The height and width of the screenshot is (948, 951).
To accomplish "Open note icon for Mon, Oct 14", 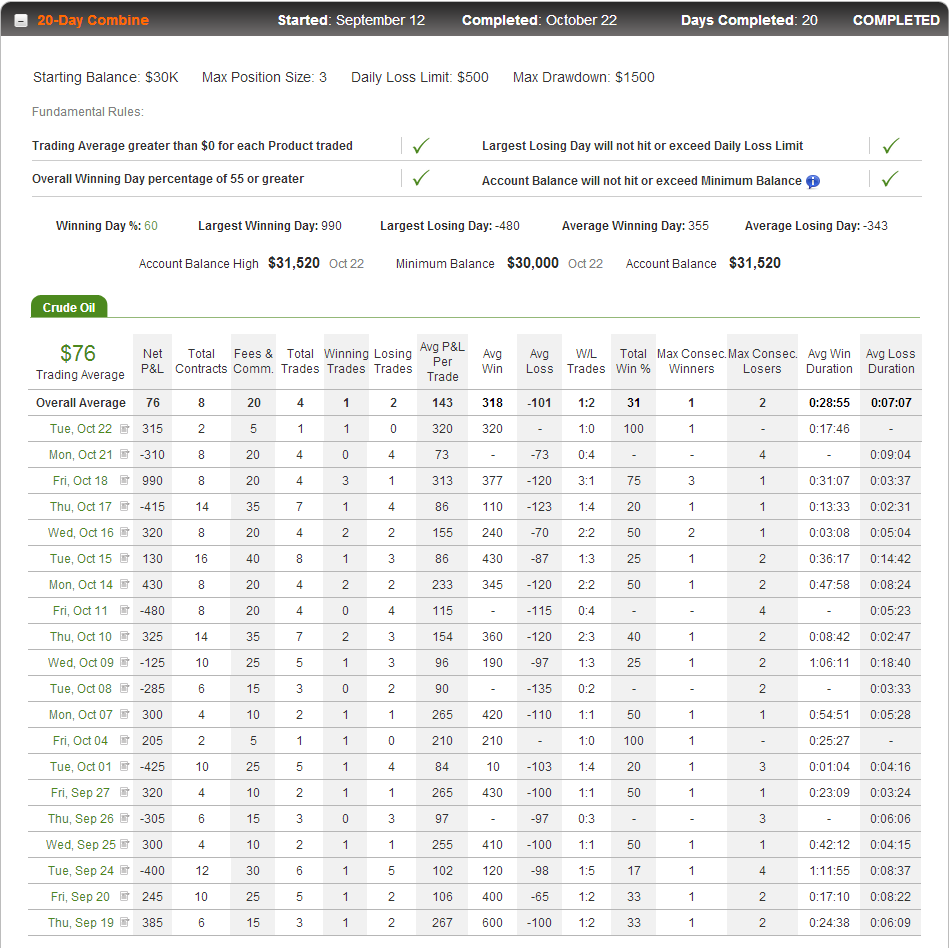I will (124, 584).
